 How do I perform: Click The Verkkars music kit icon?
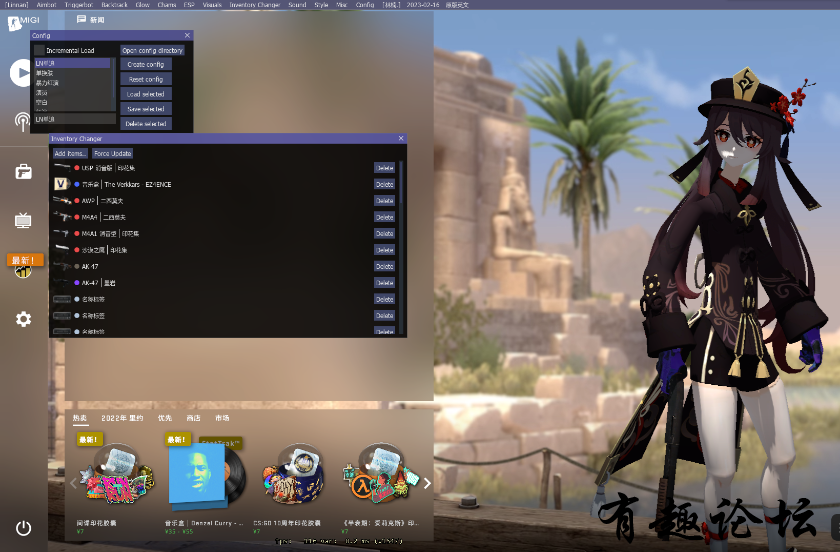(61, 184)
